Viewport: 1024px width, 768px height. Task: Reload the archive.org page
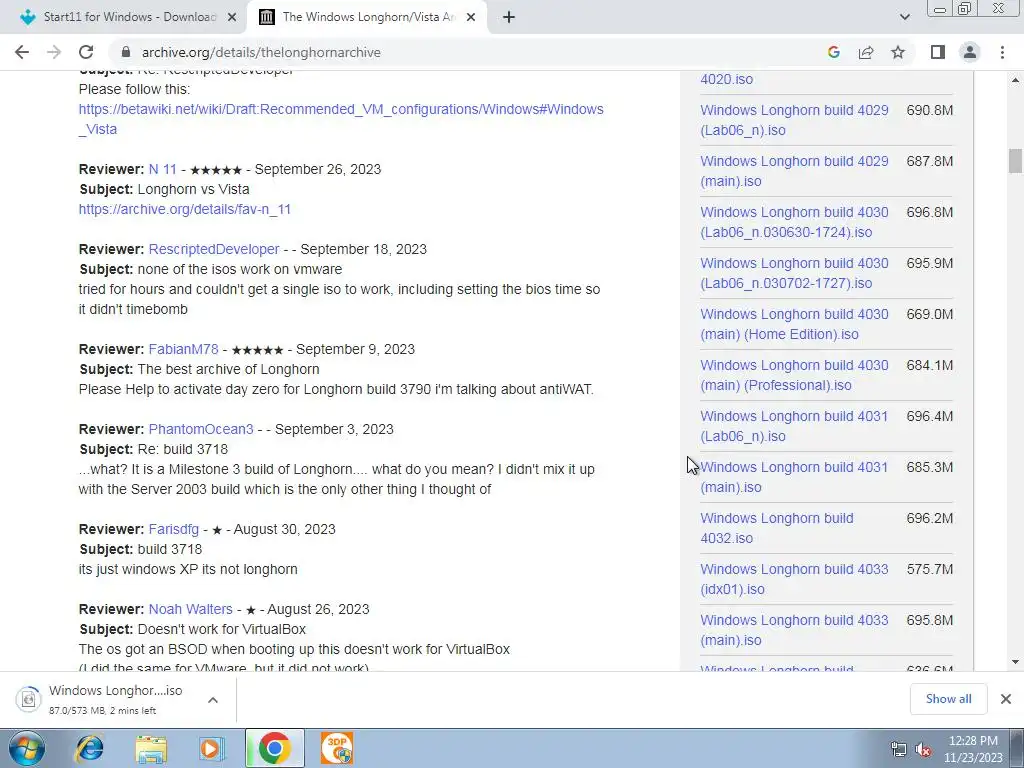click(86, 52)
